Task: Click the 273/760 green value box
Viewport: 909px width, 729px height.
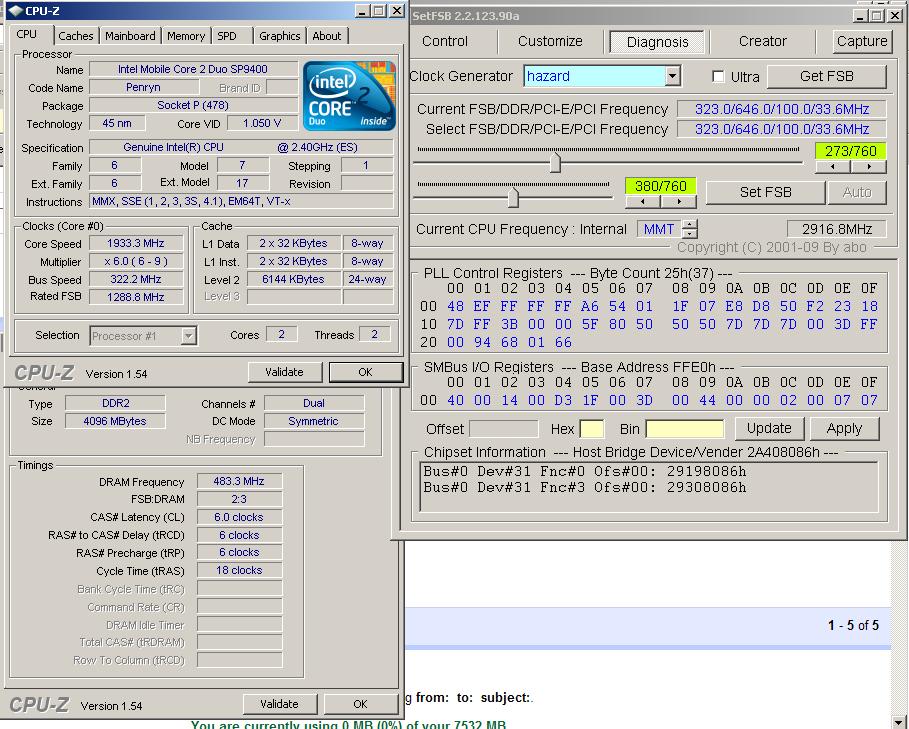Action: pyautogui.click(x=850, y=151)
